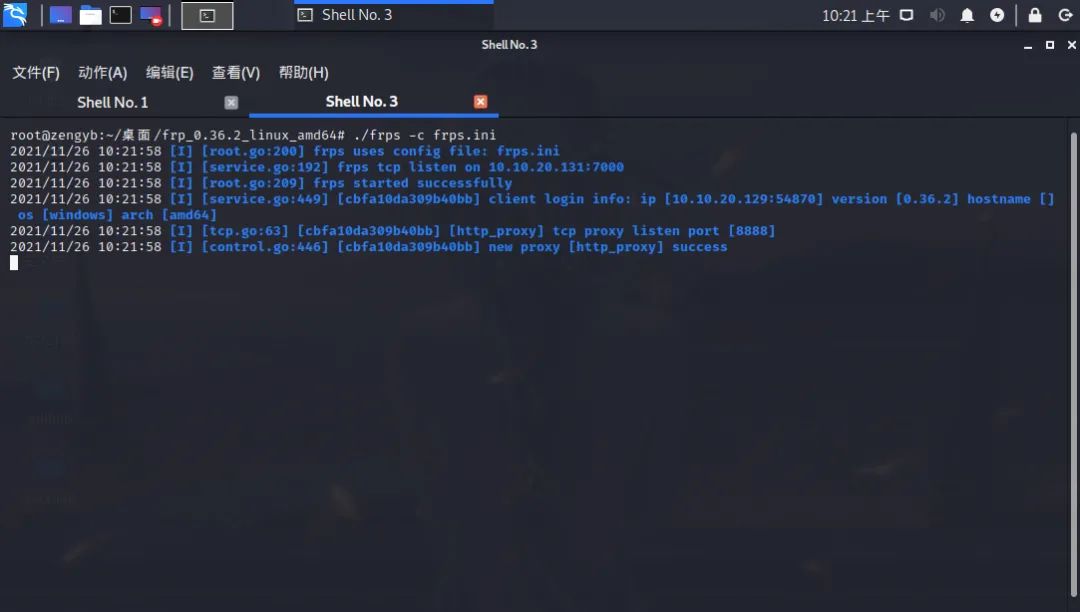Open the 动作(A) menu
The width and height of the screenshot is (1080, 612).
pyautogui.click(x=103, y=72)
